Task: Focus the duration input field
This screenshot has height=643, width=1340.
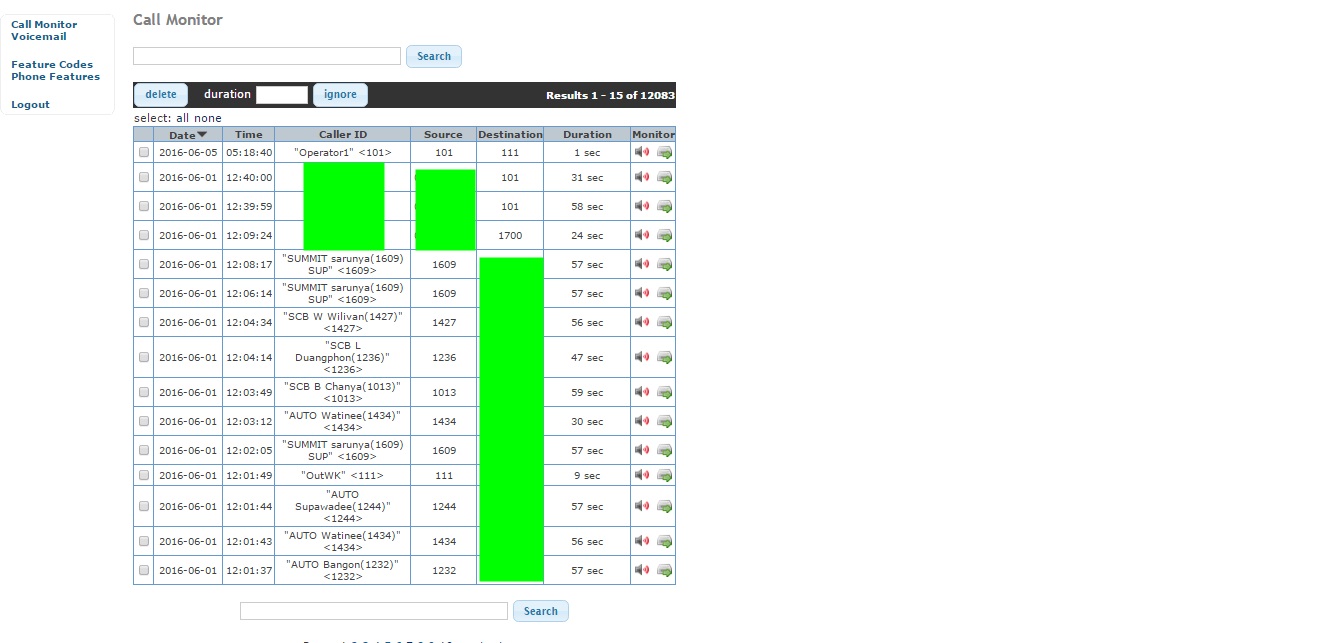Action: (282, 95)
